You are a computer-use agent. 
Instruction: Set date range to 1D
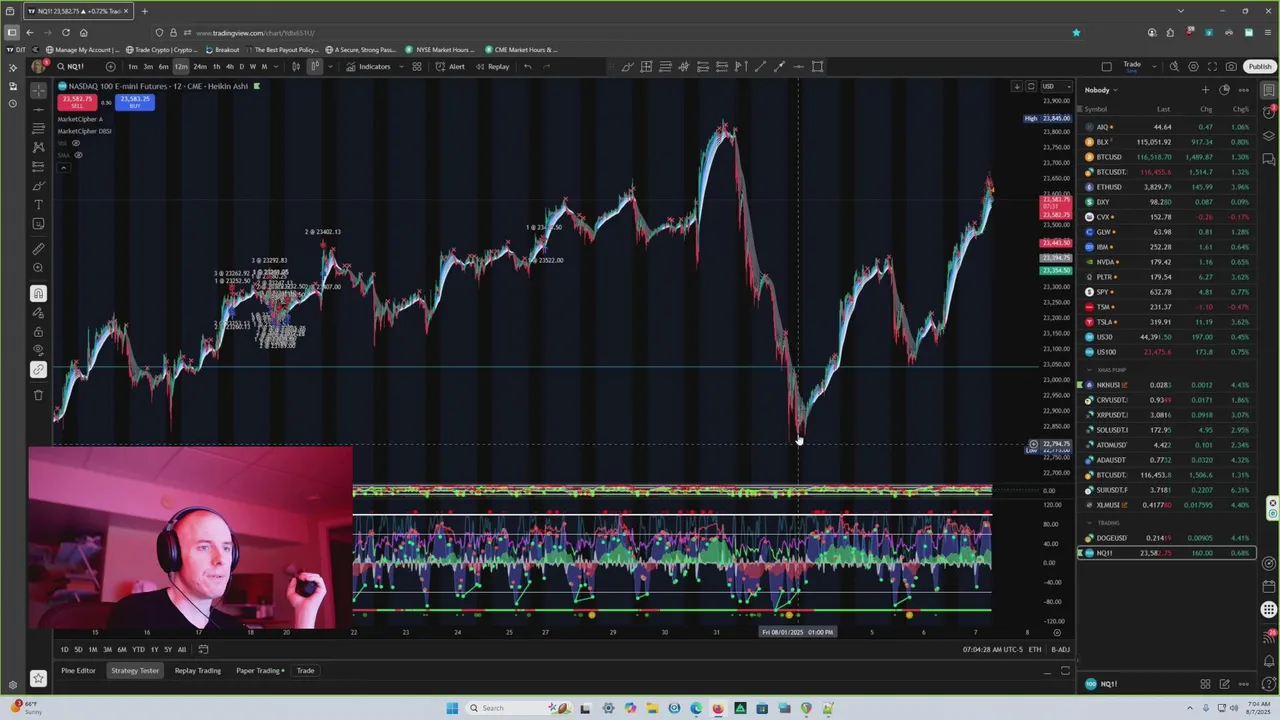tap(65, 649)
